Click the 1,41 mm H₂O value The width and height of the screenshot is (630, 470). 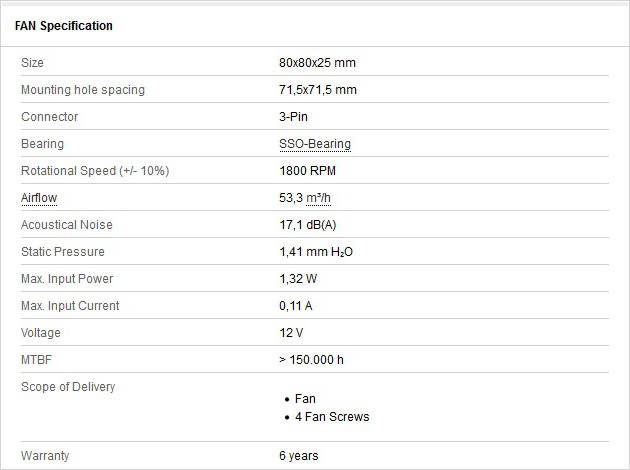click(x=316, y=251)
